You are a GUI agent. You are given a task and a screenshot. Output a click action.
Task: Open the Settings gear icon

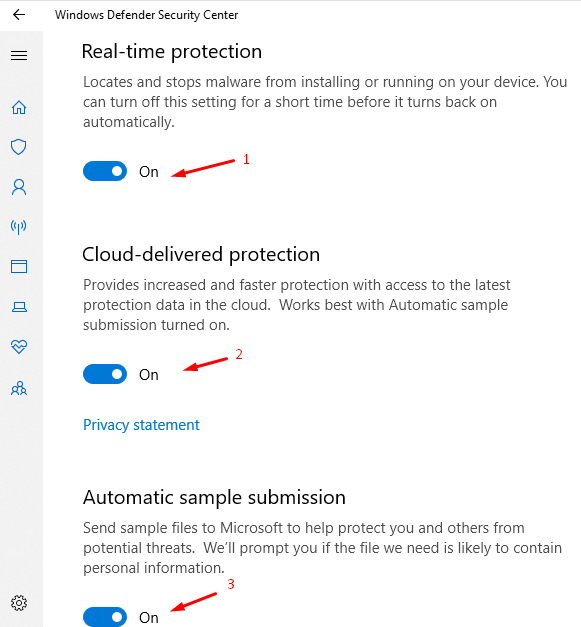click(x=19, y=603)
